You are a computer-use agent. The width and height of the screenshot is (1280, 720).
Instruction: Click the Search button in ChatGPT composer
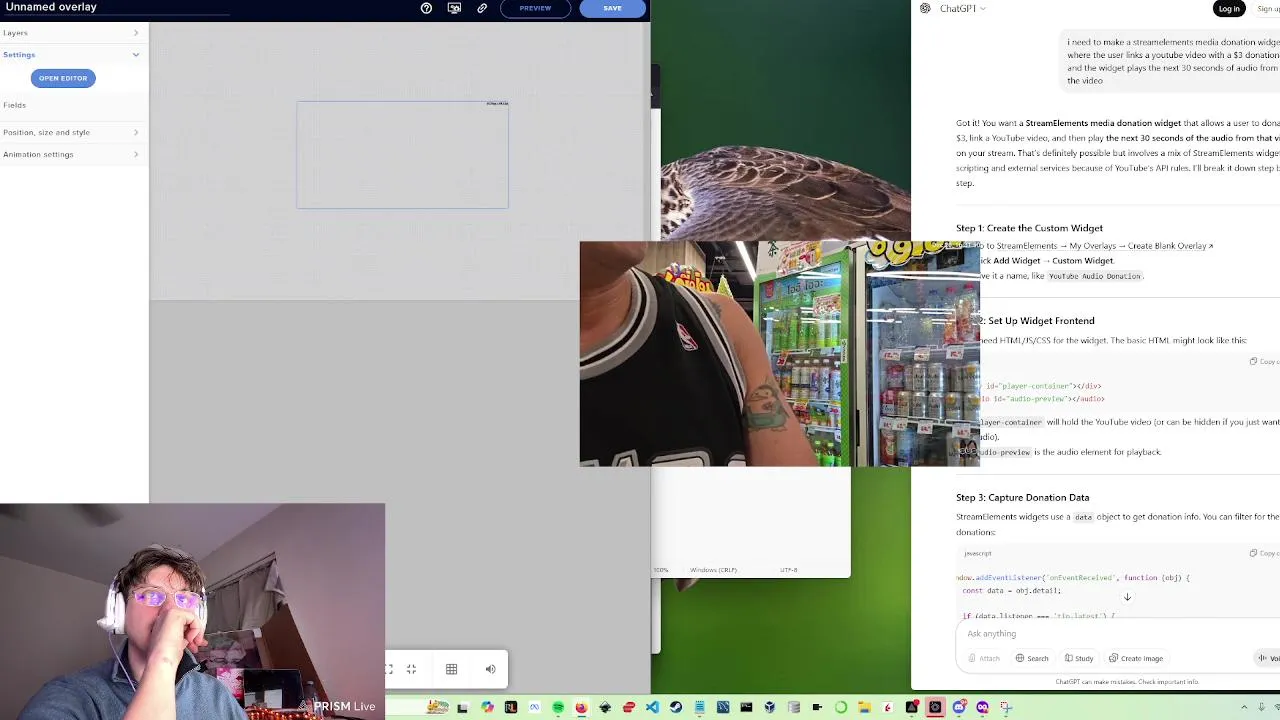click(1032, 658)
